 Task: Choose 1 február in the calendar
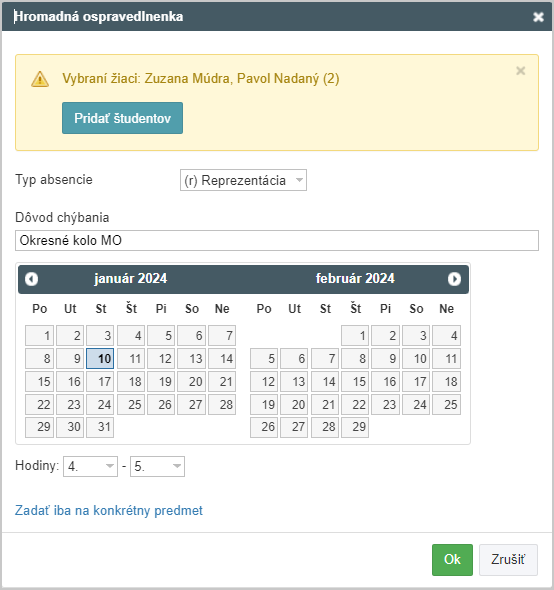(x=355, y=335)
